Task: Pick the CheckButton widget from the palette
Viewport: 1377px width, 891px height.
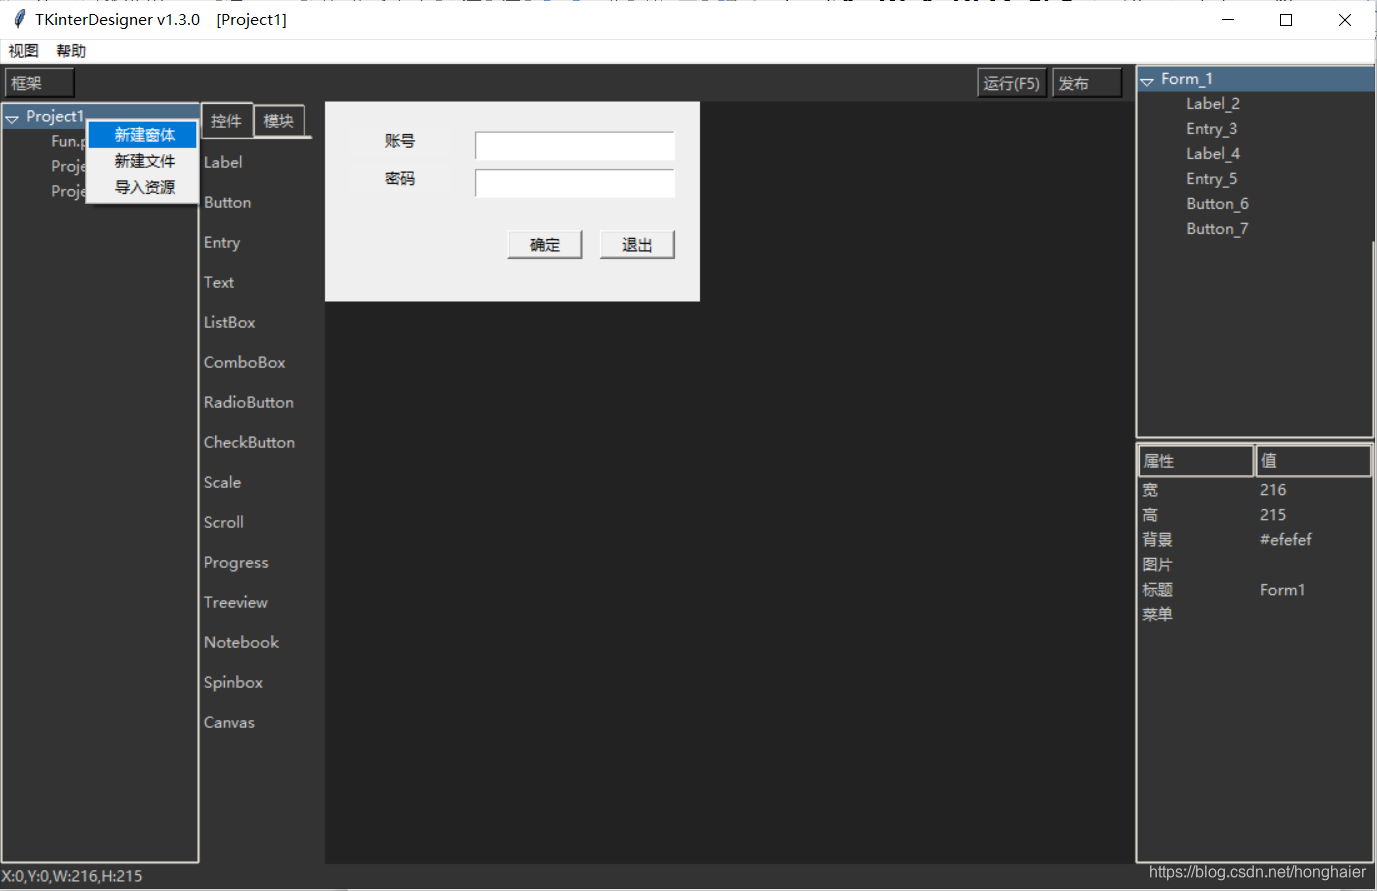Action: tap(249, 442)
